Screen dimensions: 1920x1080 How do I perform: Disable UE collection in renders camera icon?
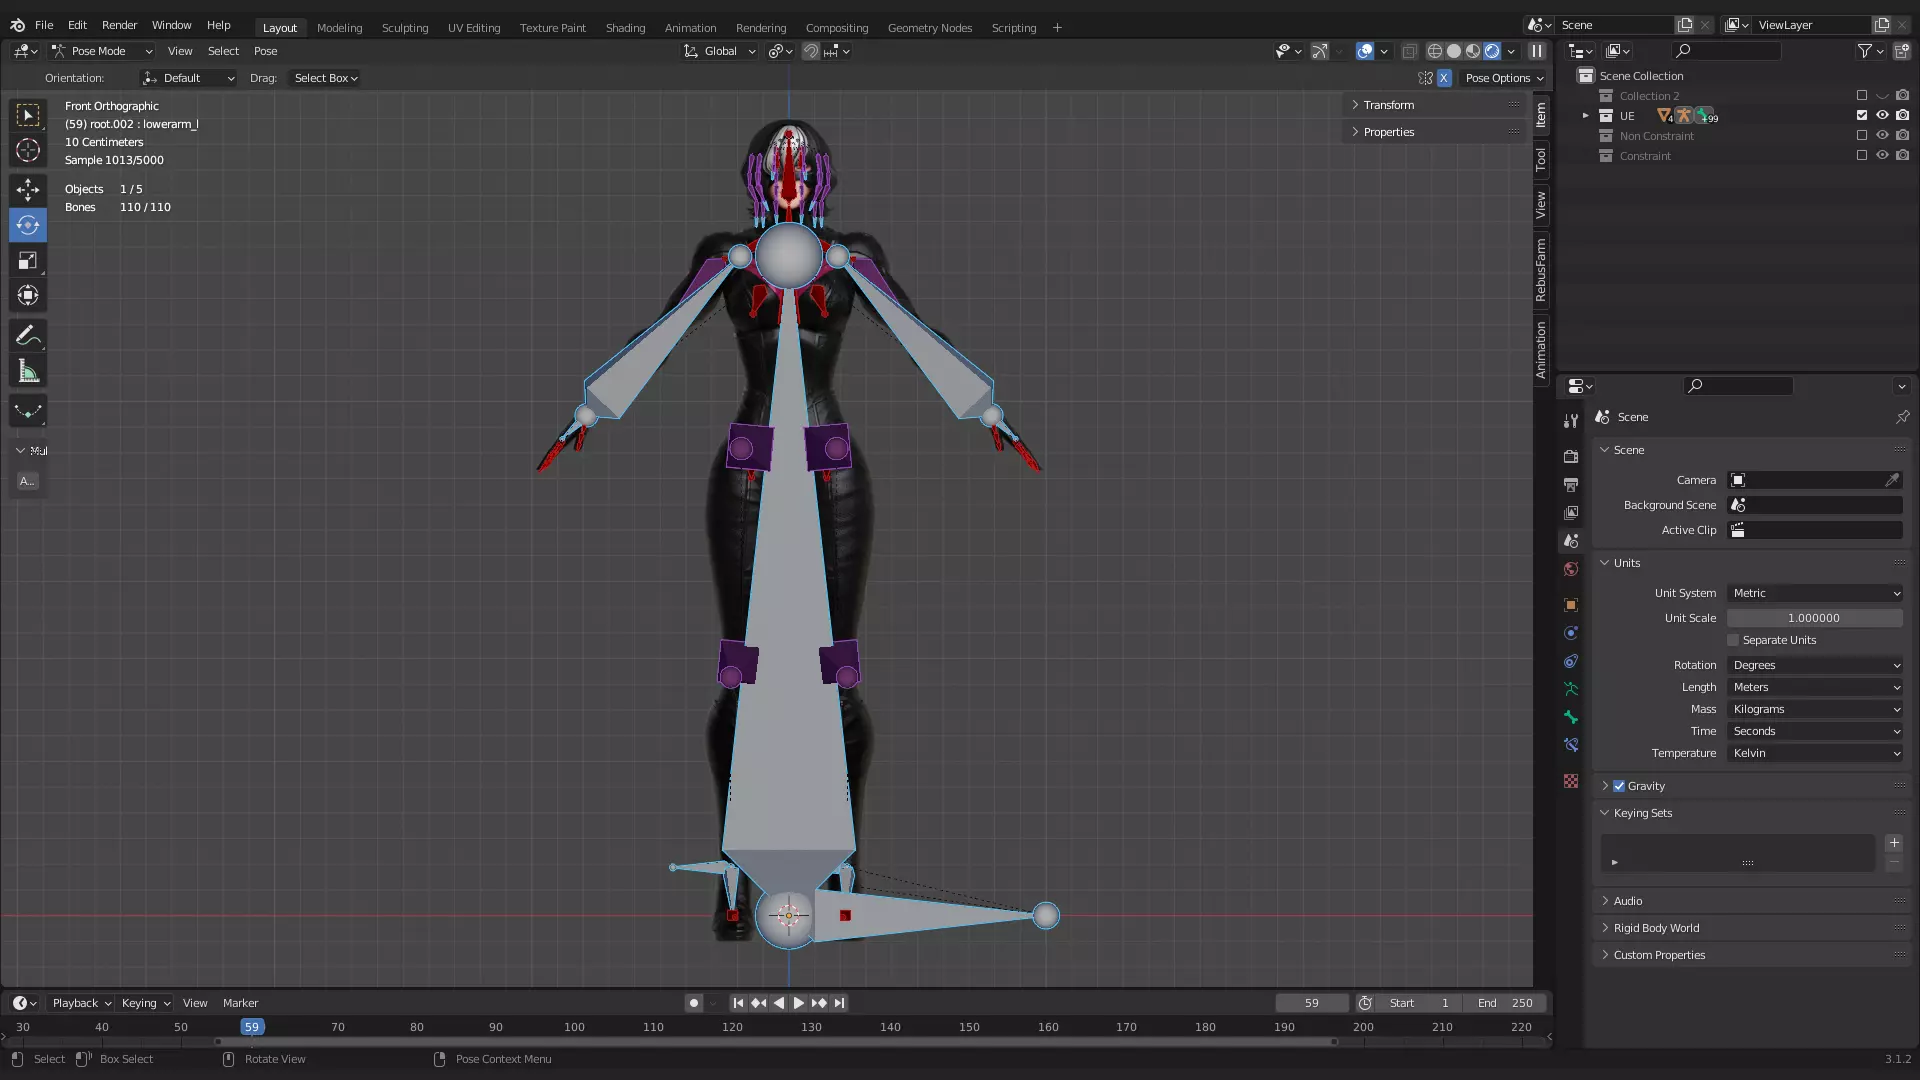click(1902, 116)
